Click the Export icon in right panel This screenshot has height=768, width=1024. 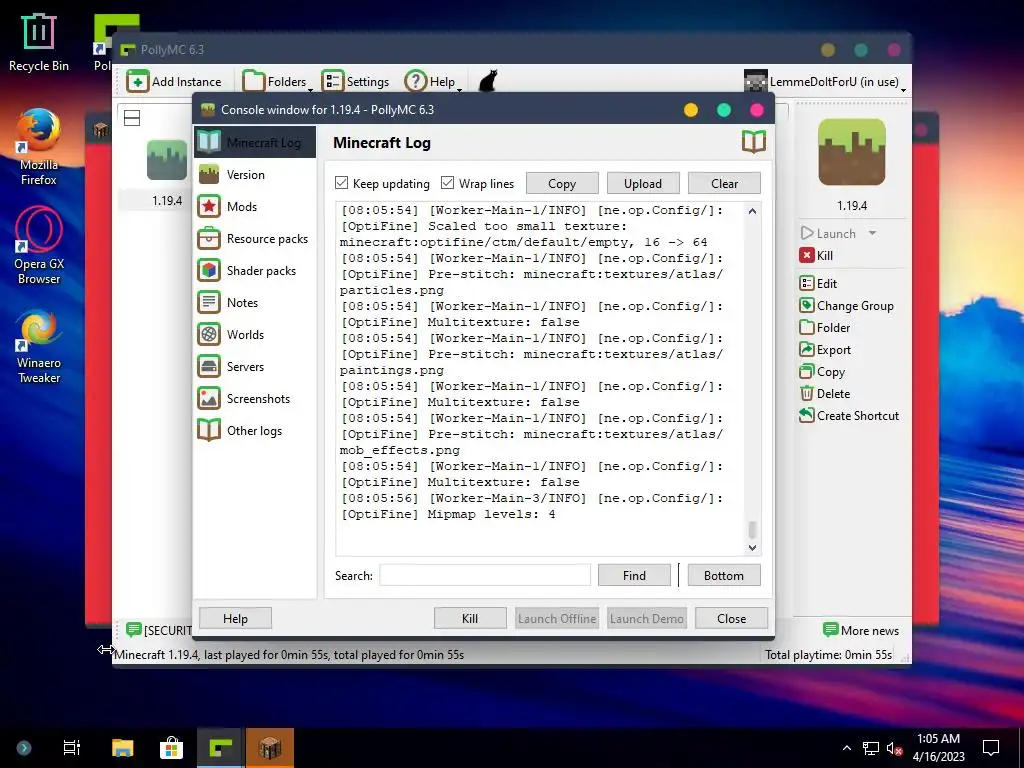click(807, 349)
